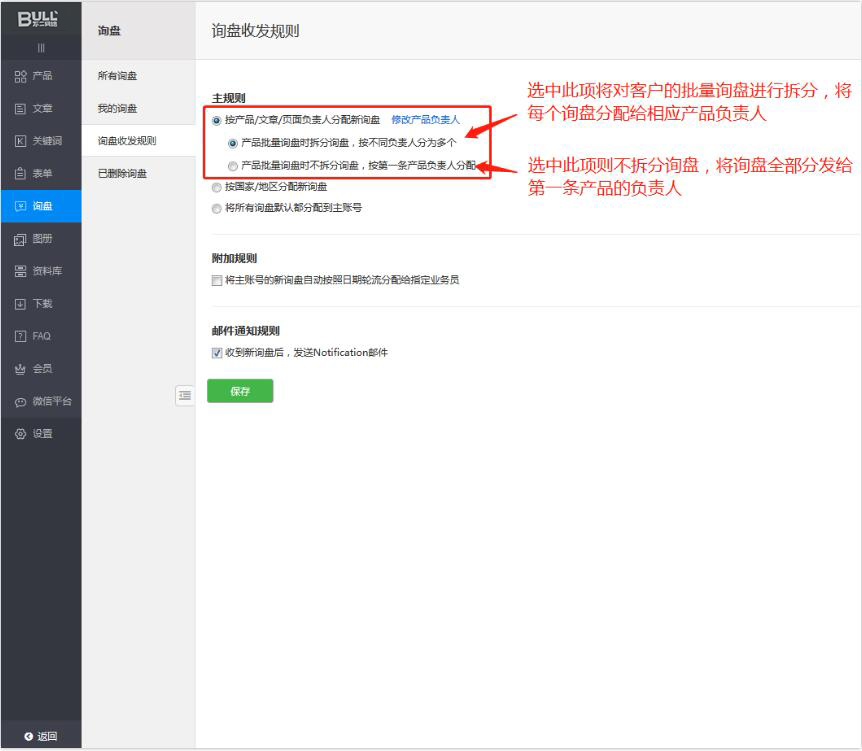Collapse the sidebar using the top handle
Viewport: 862px width, 751px height.
pyautogui.click(x=41, y=48)
